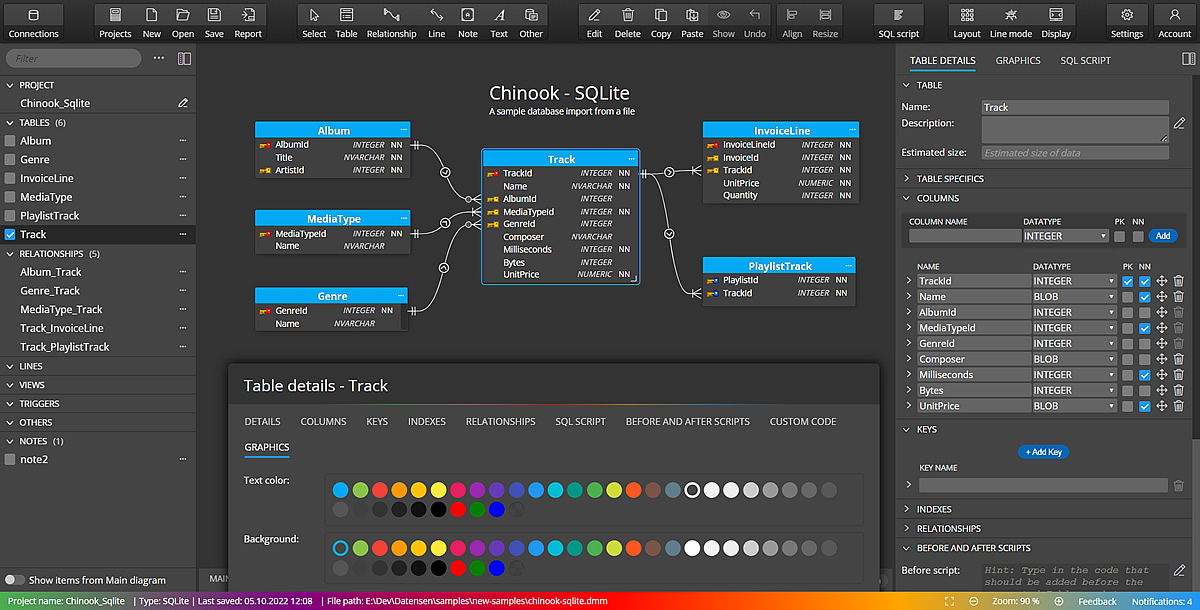The height and width of the screenshot is (610, 1200).
Task: Select the Relationship tool in the toolbar
Action: coord(391,22)
